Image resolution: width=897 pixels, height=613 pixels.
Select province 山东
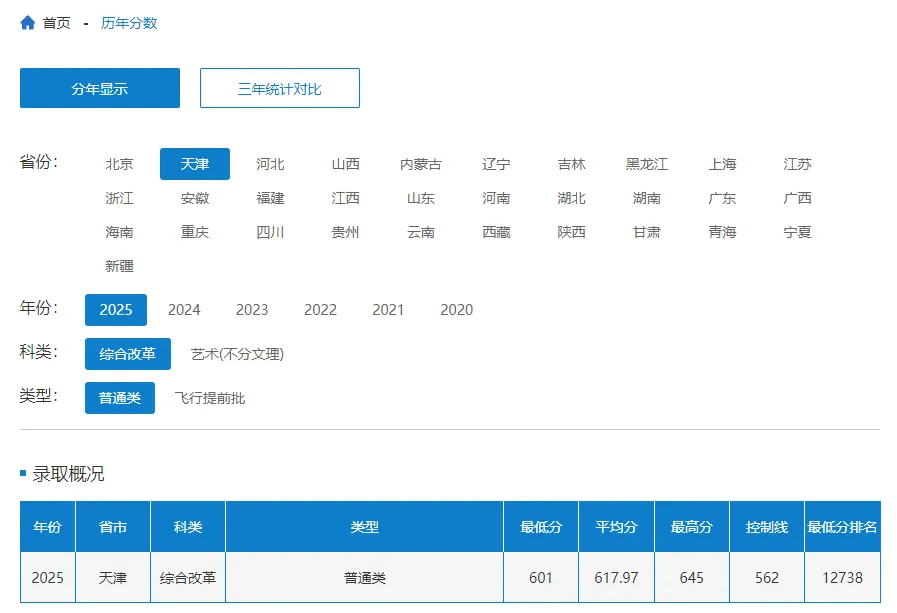(x=420, y=198)
